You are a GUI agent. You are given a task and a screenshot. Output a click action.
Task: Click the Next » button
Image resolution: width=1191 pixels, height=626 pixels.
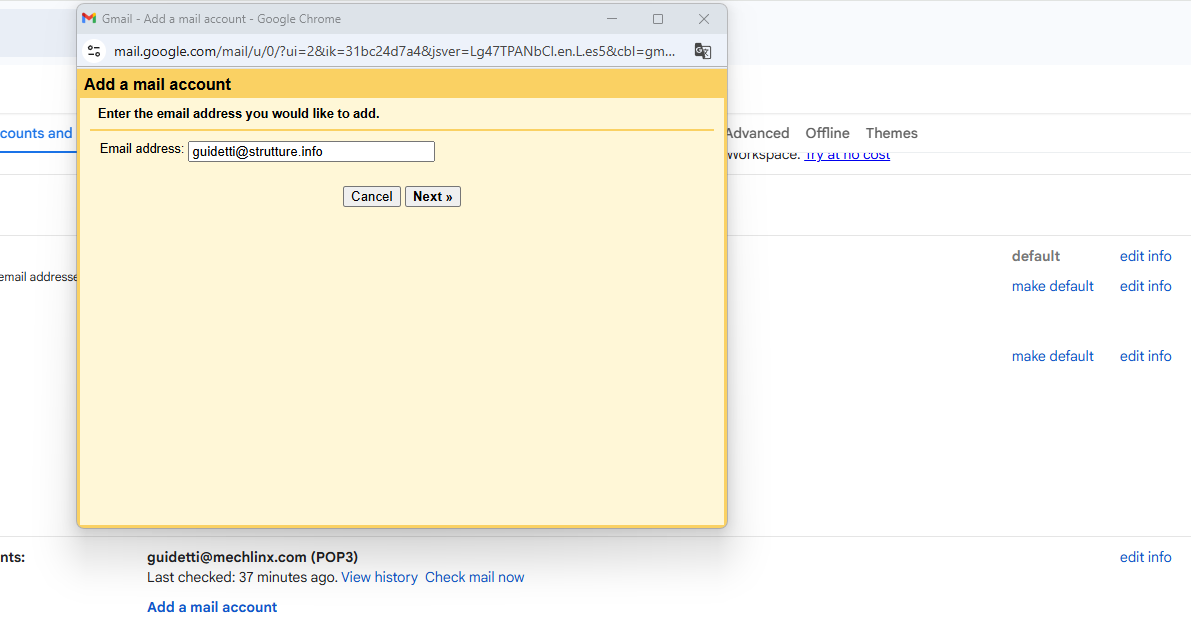pyautogui.click(x=432, y=197)
